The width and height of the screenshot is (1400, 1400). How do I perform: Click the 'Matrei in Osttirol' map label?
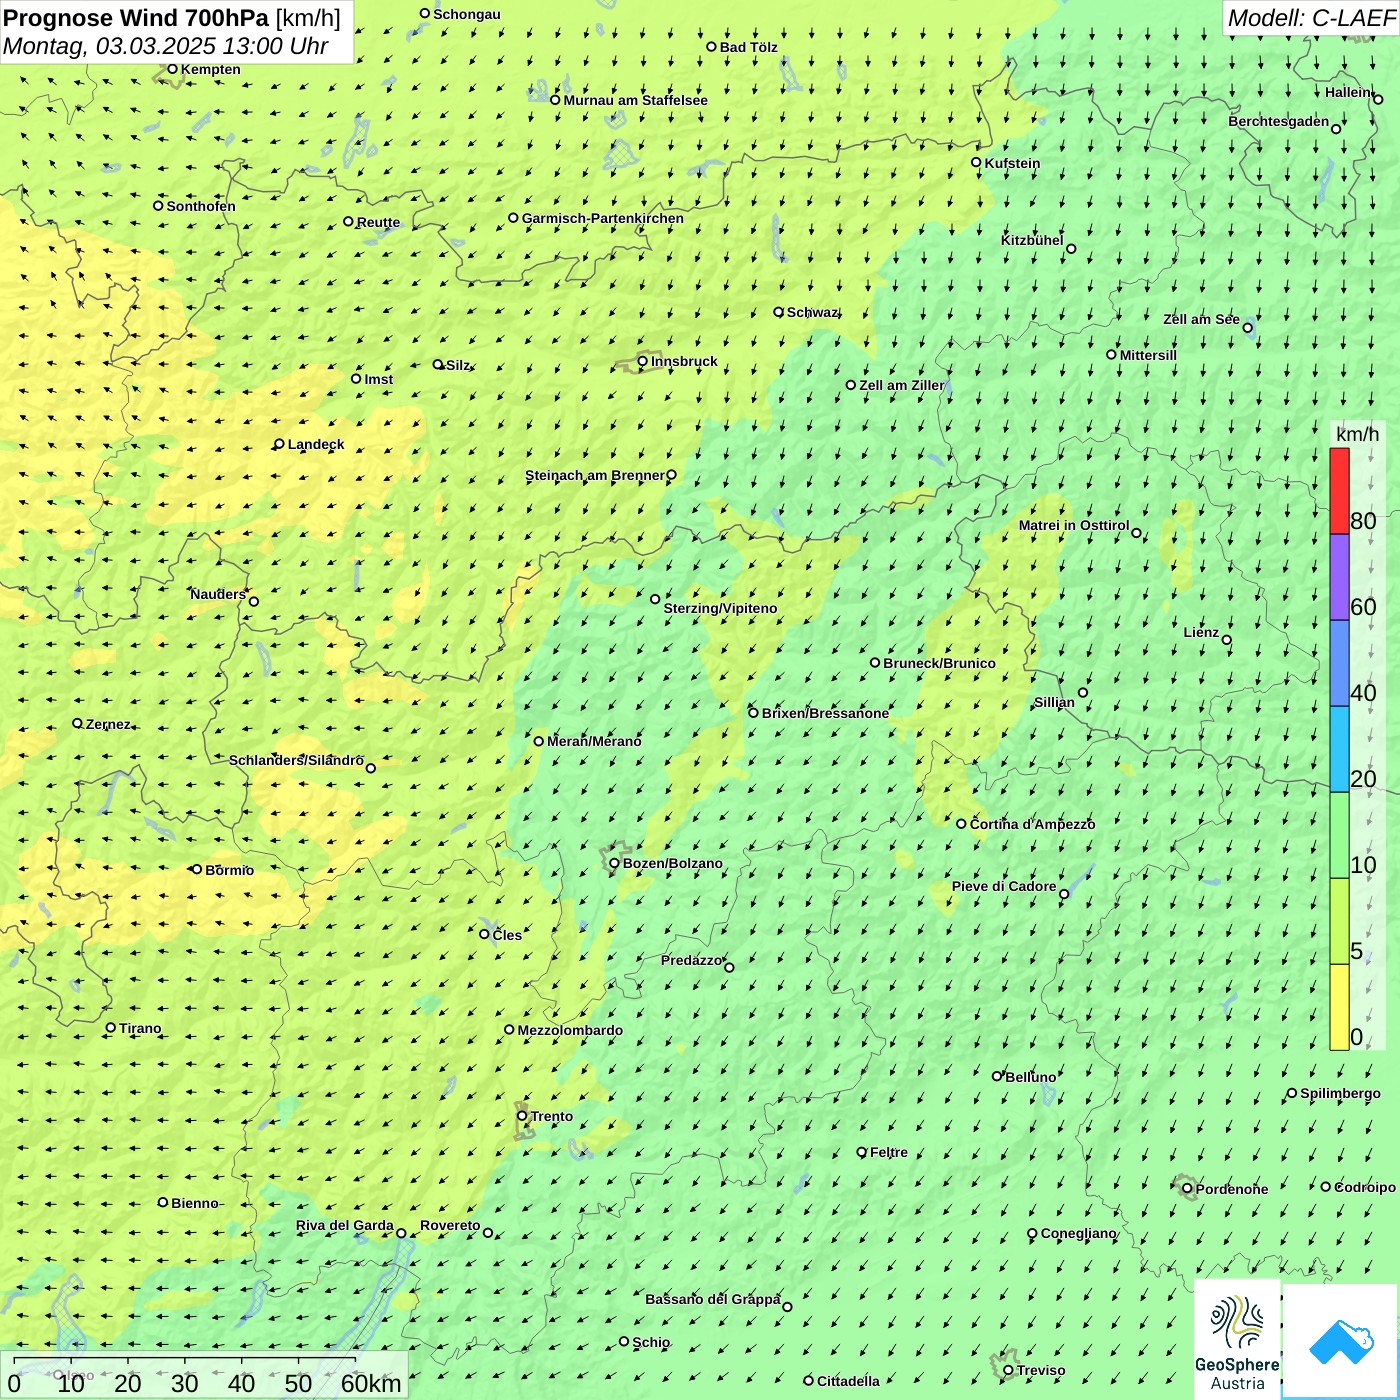point(1074,525)
